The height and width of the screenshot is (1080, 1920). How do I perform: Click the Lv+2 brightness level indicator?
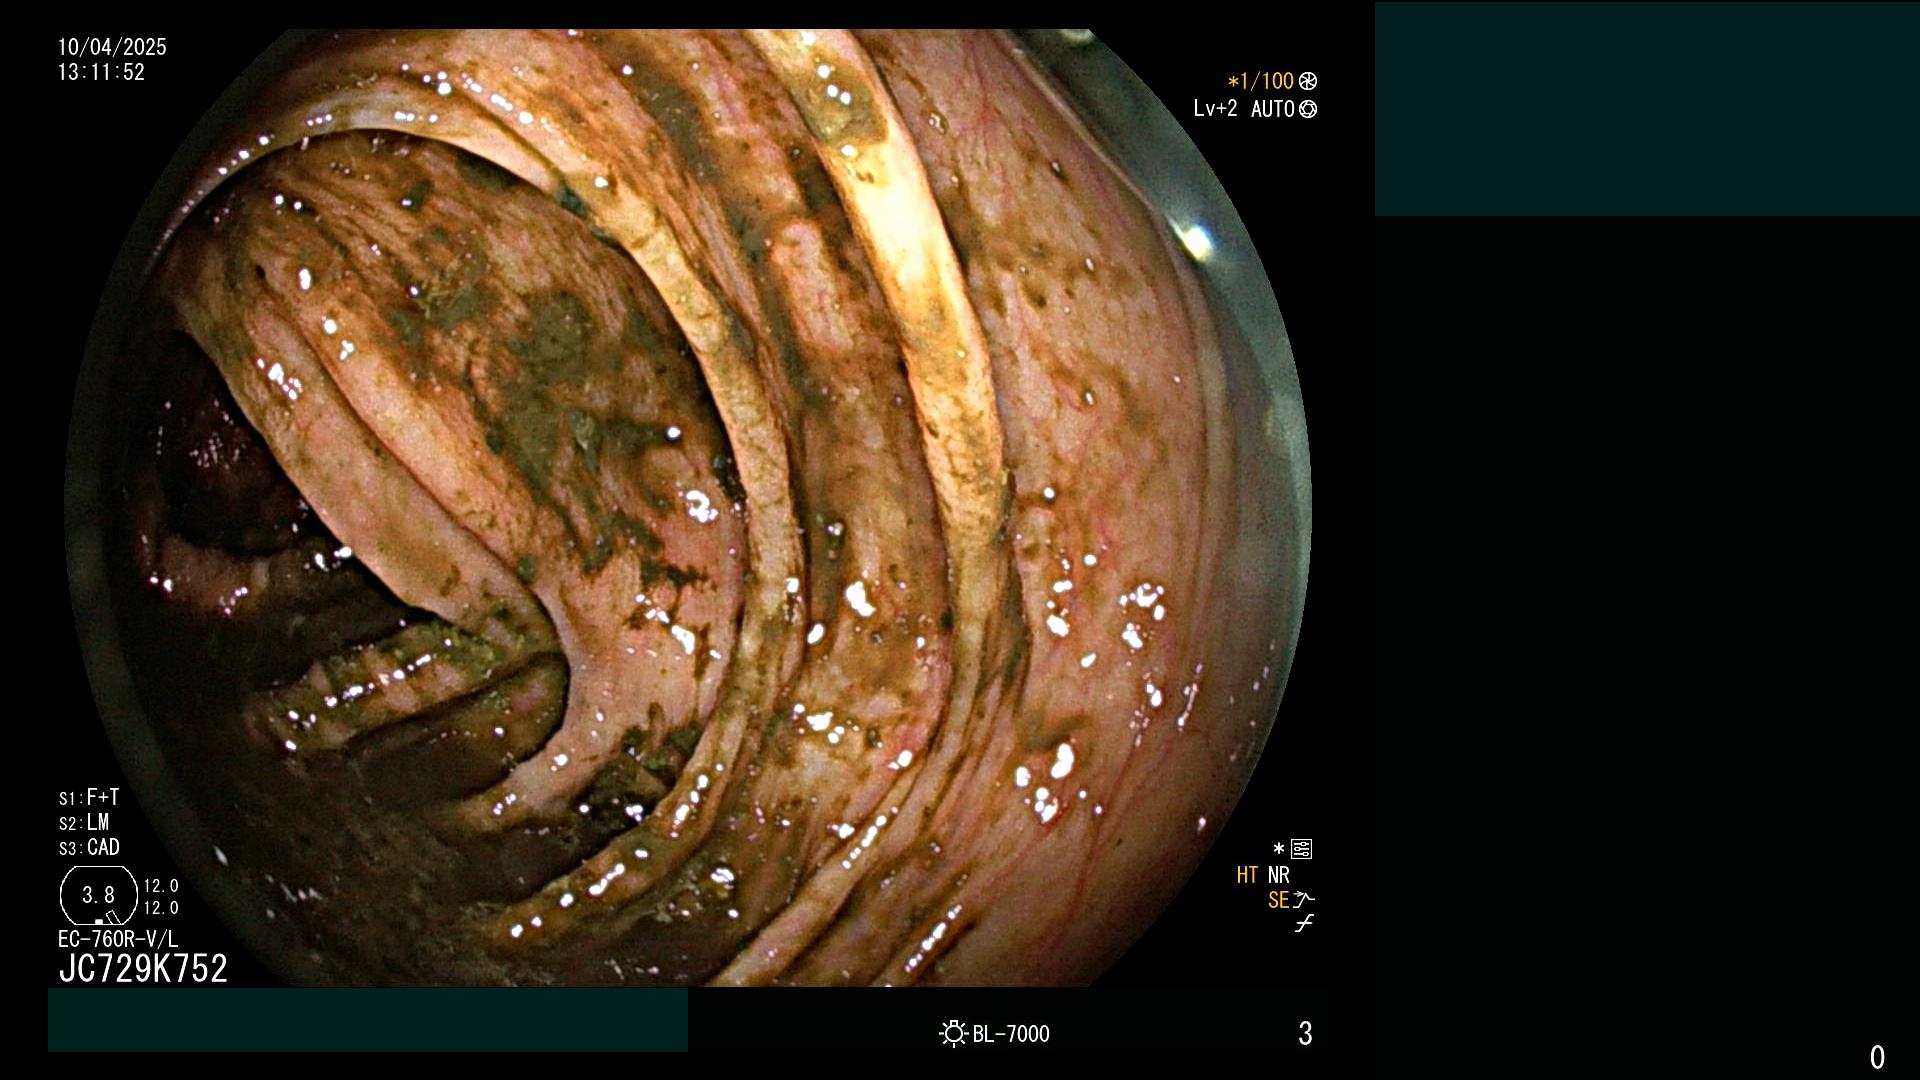coord(1215,109)
